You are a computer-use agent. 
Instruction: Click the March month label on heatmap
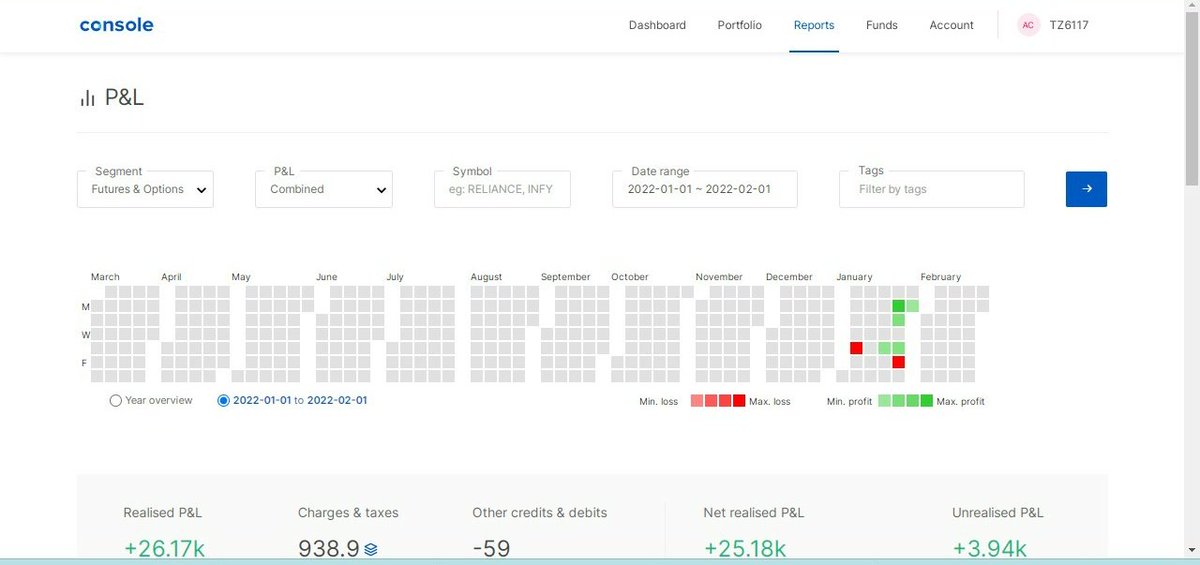click(105, 277)
